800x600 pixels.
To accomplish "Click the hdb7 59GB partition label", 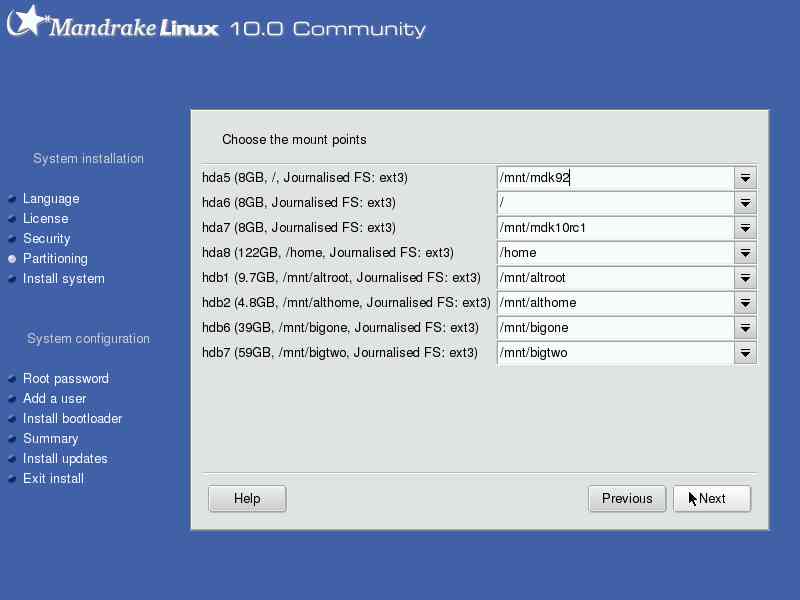I will point(340,353).
